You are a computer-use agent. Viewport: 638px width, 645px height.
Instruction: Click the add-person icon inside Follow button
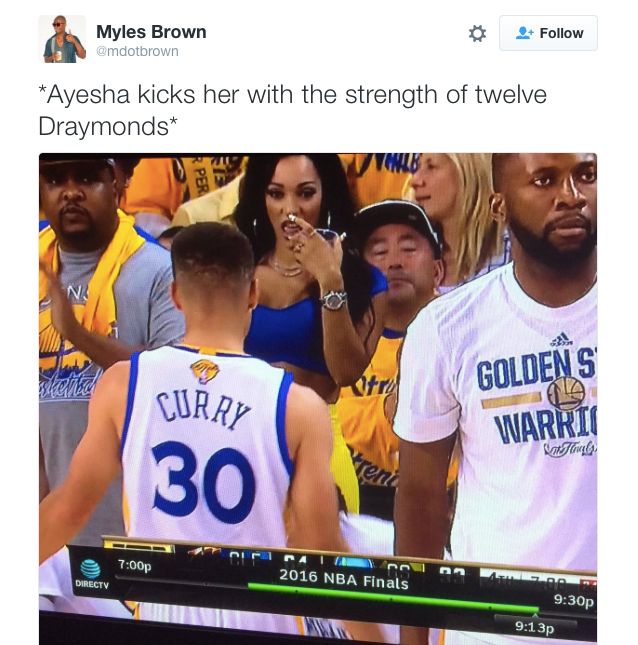click(524, 33)
